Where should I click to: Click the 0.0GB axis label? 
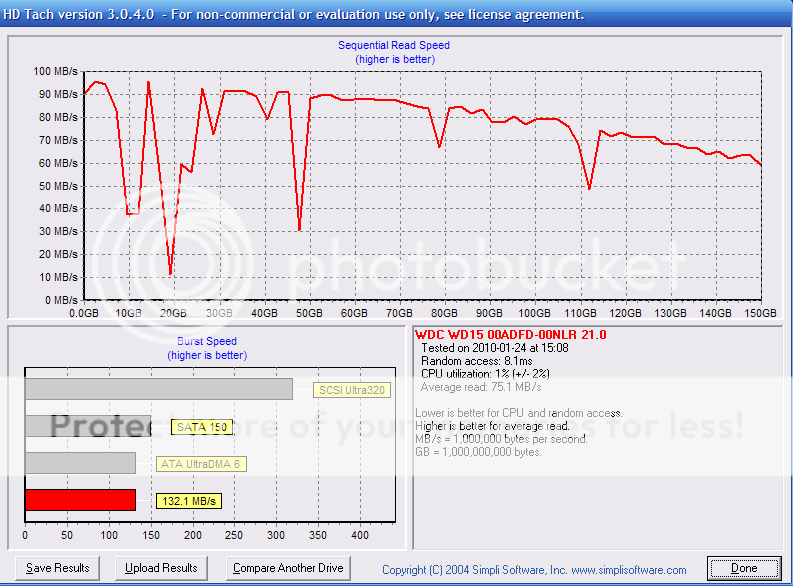[84, 313]
